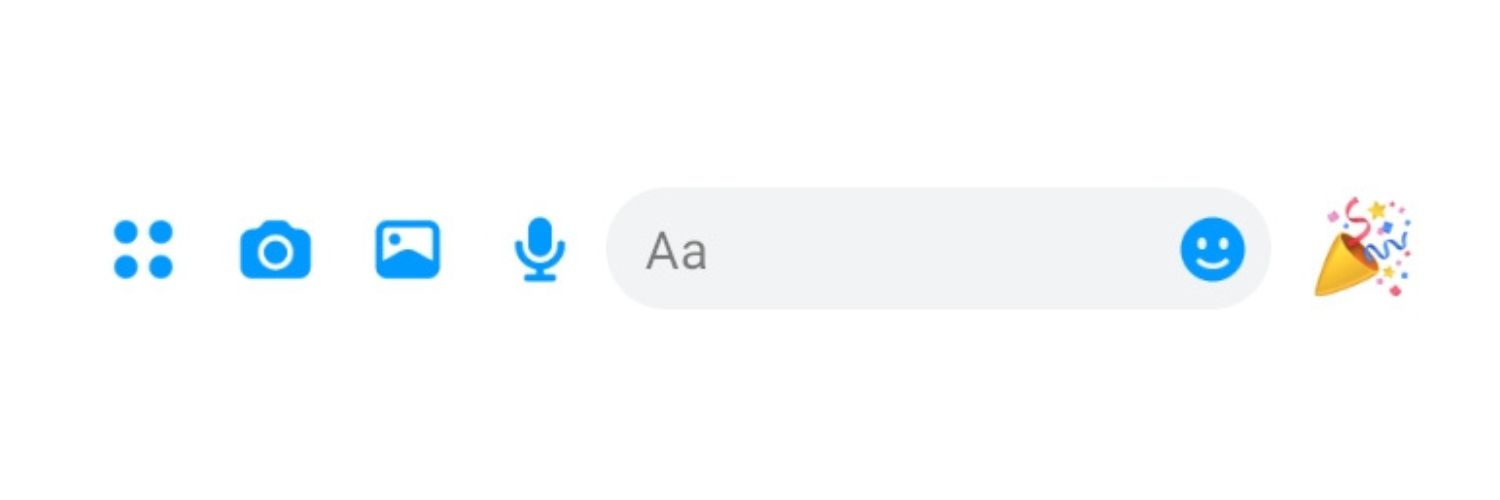Image resolution: width=1500 pixels, height=500 pixels.
Task: Select the image attachment icon
Action: (x=407, y=249)
